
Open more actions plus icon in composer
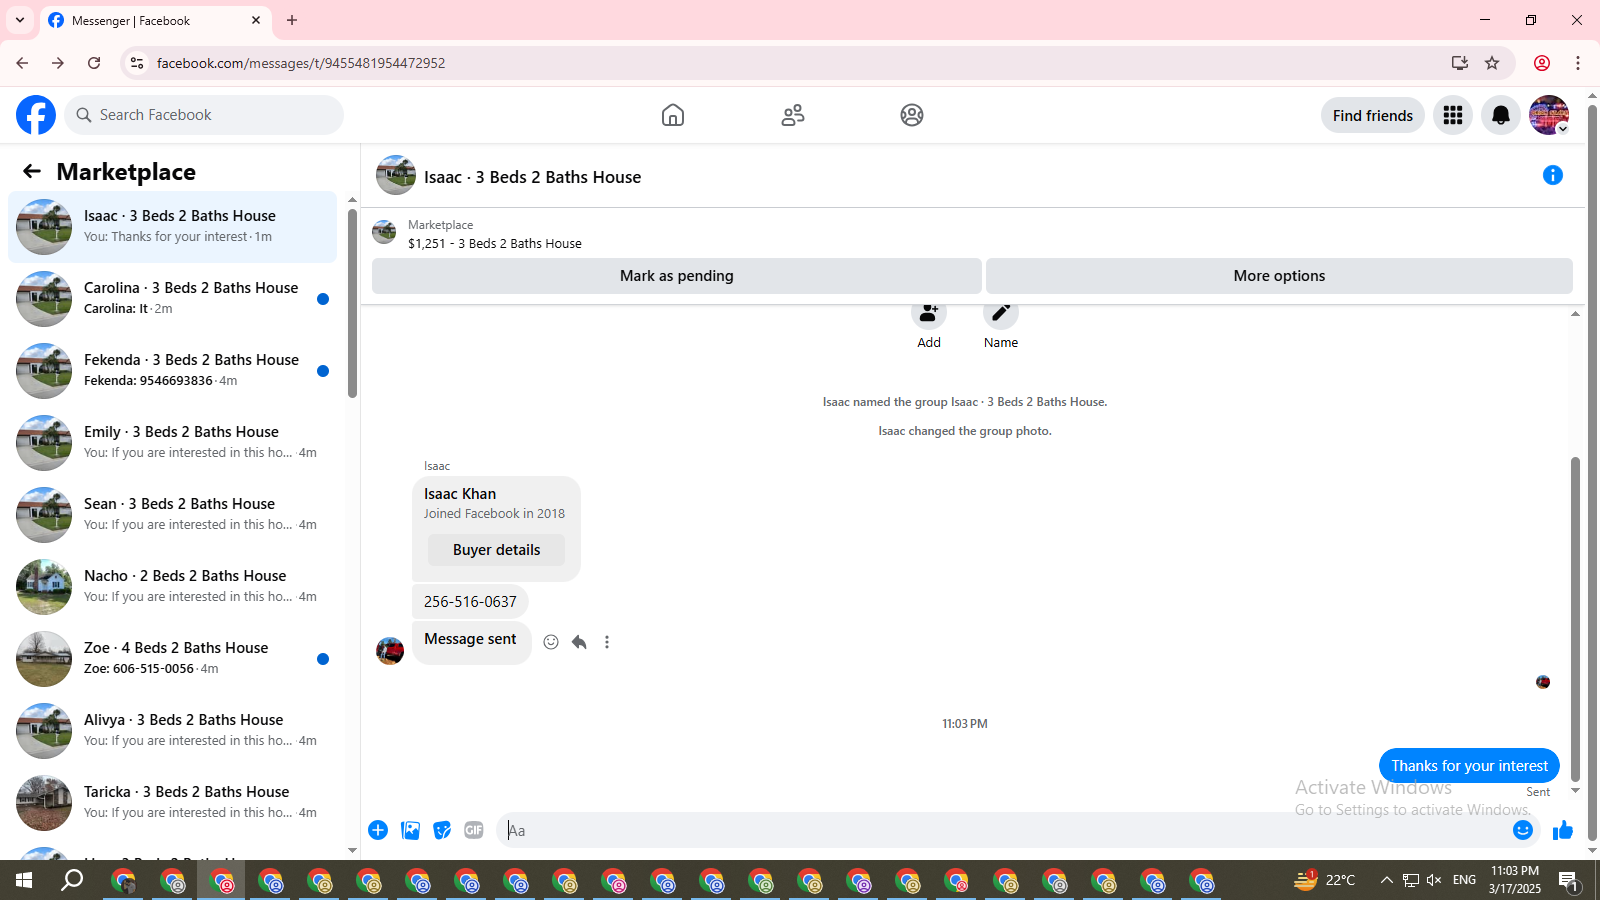click(378, 830)
